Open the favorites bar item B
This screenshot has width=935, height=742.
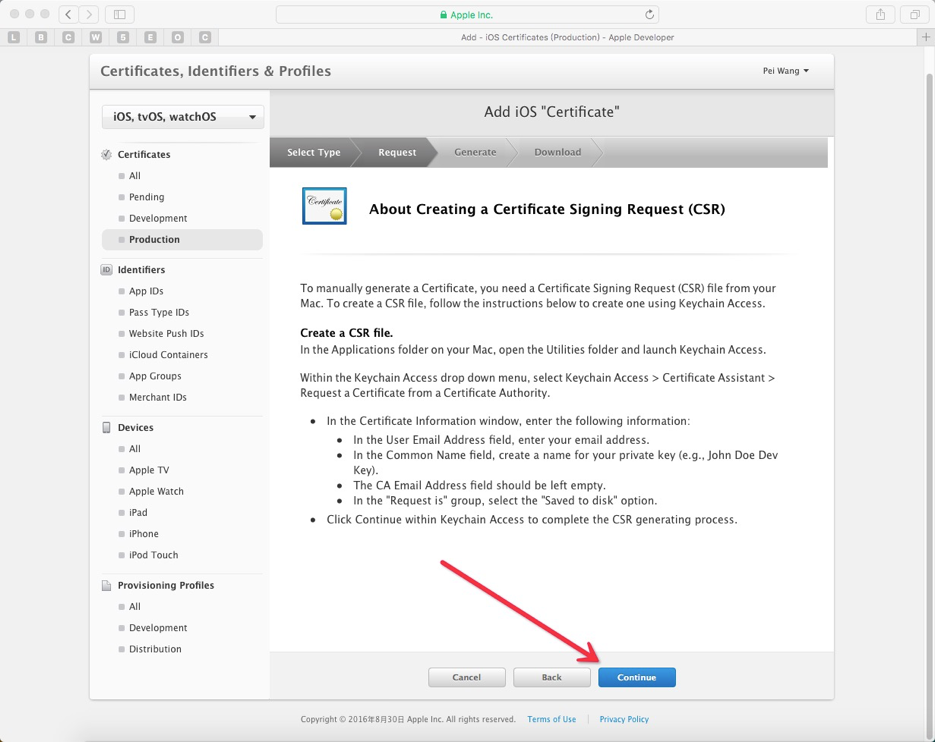click(41, 37)
